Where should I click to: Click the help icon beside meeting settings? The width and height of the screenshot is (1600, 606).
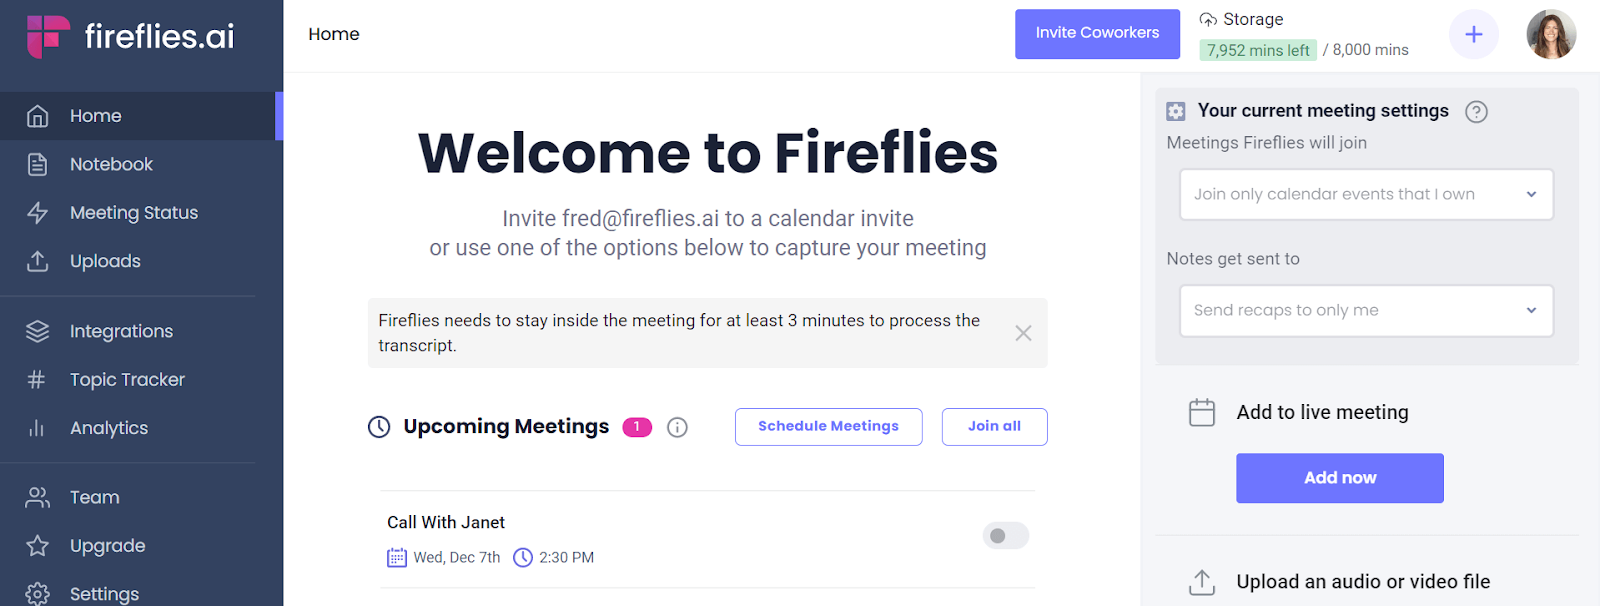[1476, 112]
